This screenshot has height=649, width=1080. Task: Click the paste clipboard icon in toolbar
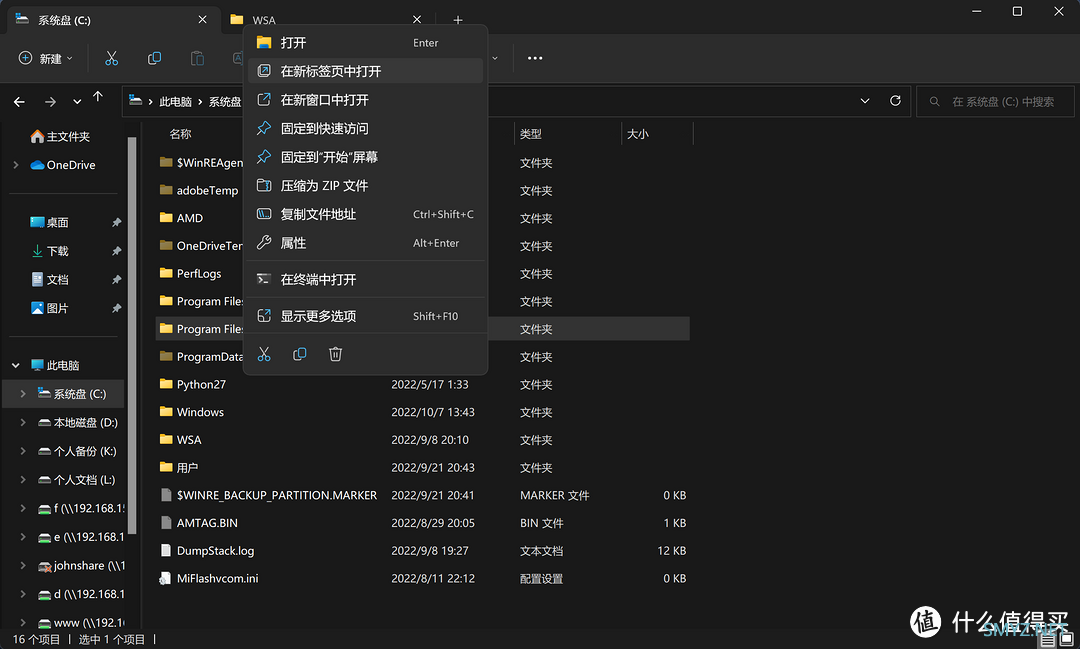click(197, 59)
